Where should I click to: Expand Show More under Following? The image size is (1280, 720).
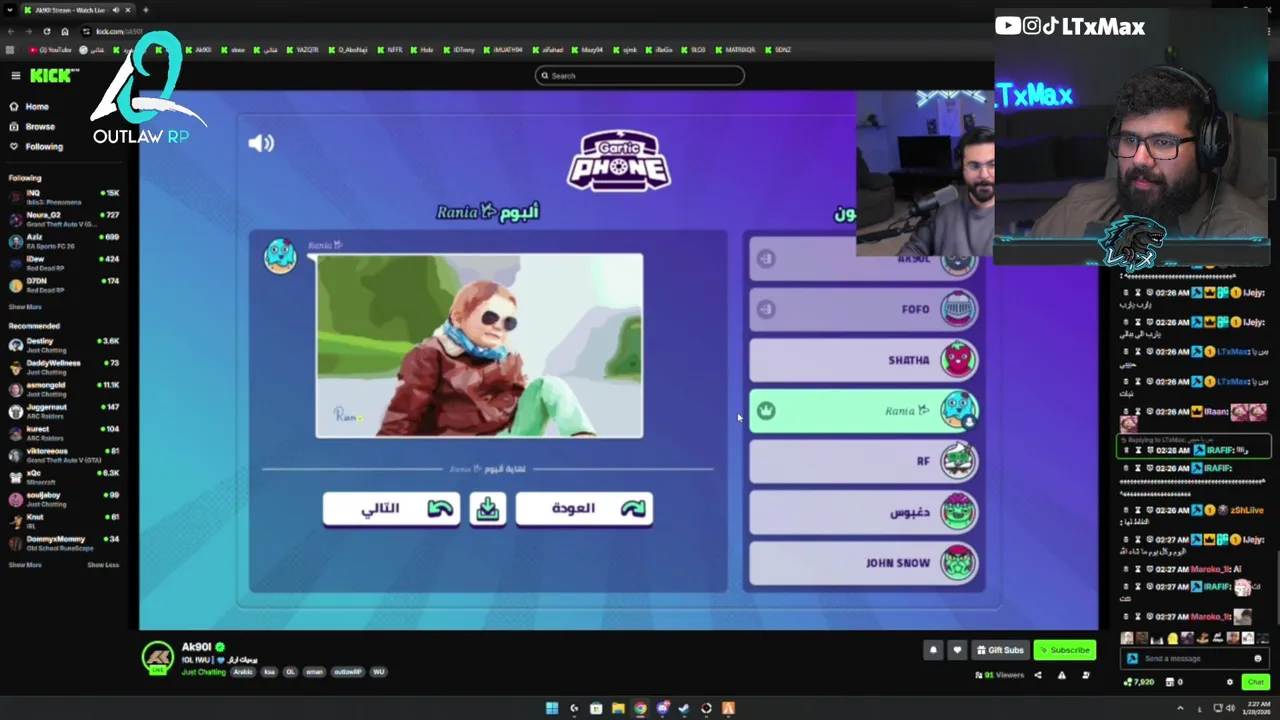coord(25,307)
